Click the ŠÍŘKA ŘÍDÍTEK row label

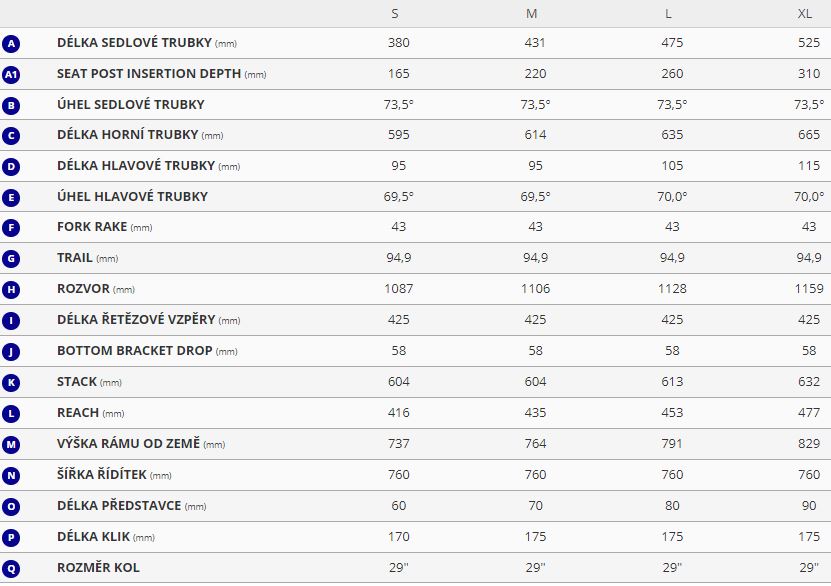pyautogui.click(x=114, y=474)
